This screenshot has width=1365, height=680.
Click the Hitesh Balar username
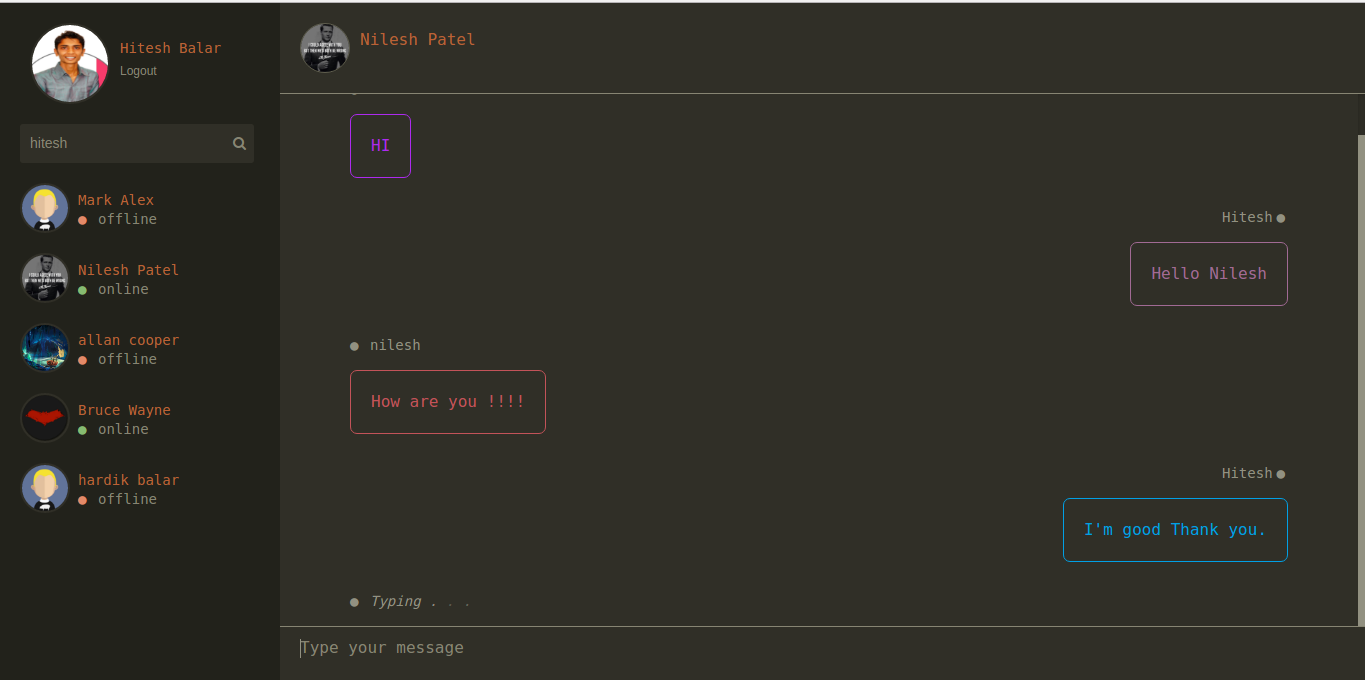[170, 48]
